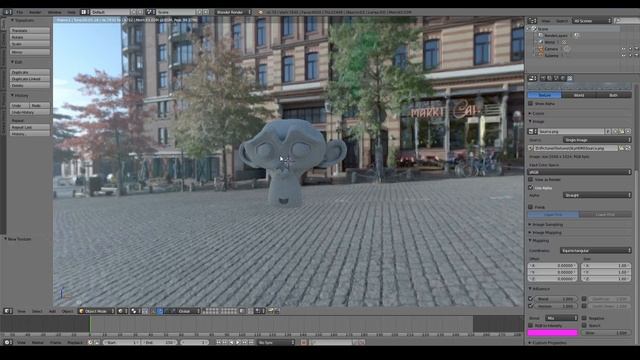Viewport: 640px width, 360px height.
Task: Open the Render properties tab icon
Action: coord(543,78)
